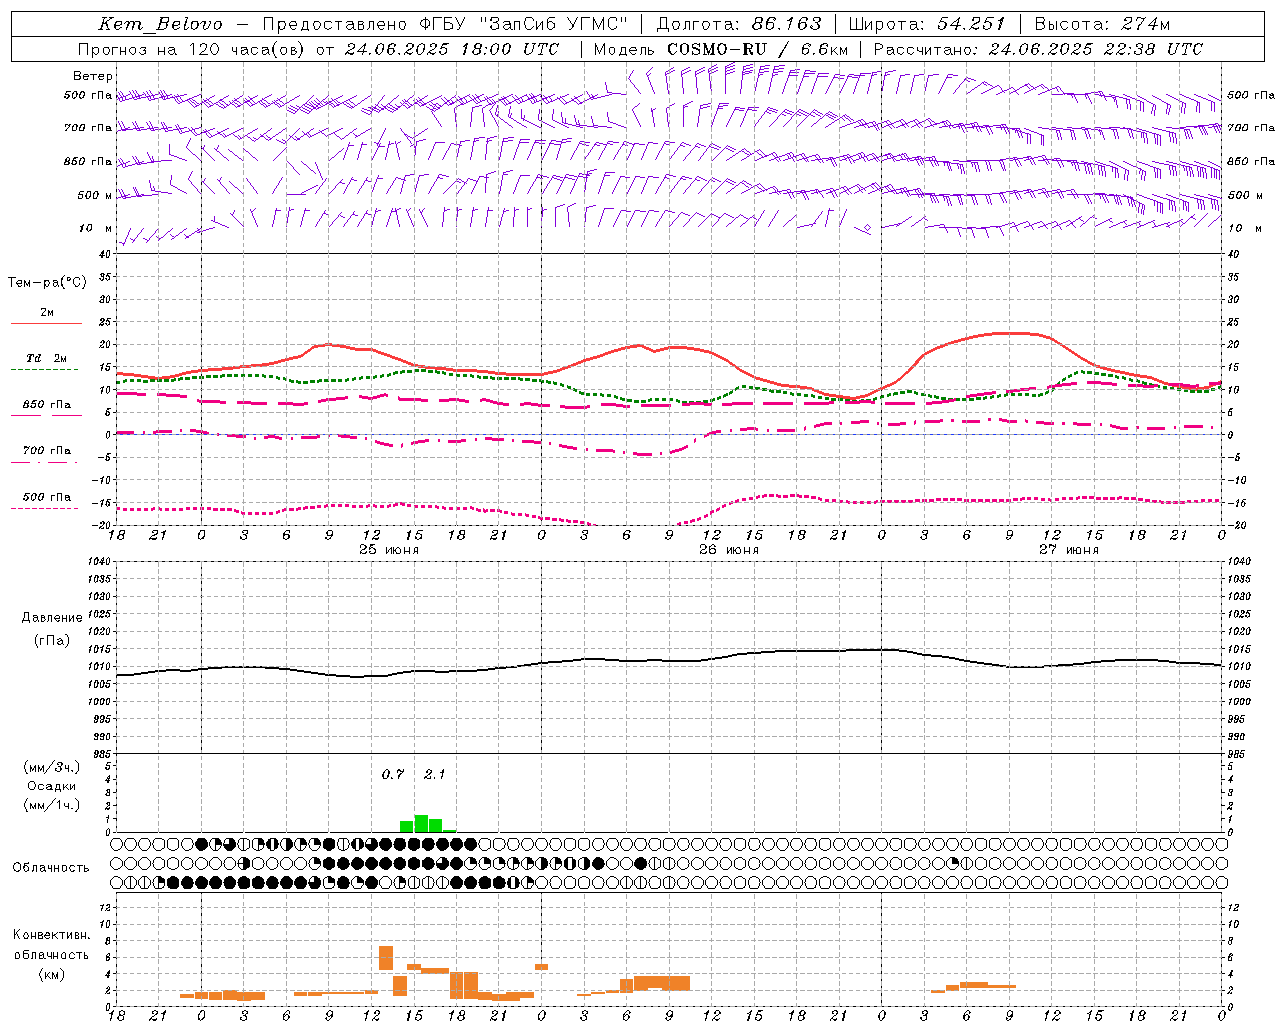Click the (мм/3ч.) precipitation unit label
1280x1024 pixels.
coord(52,768)
